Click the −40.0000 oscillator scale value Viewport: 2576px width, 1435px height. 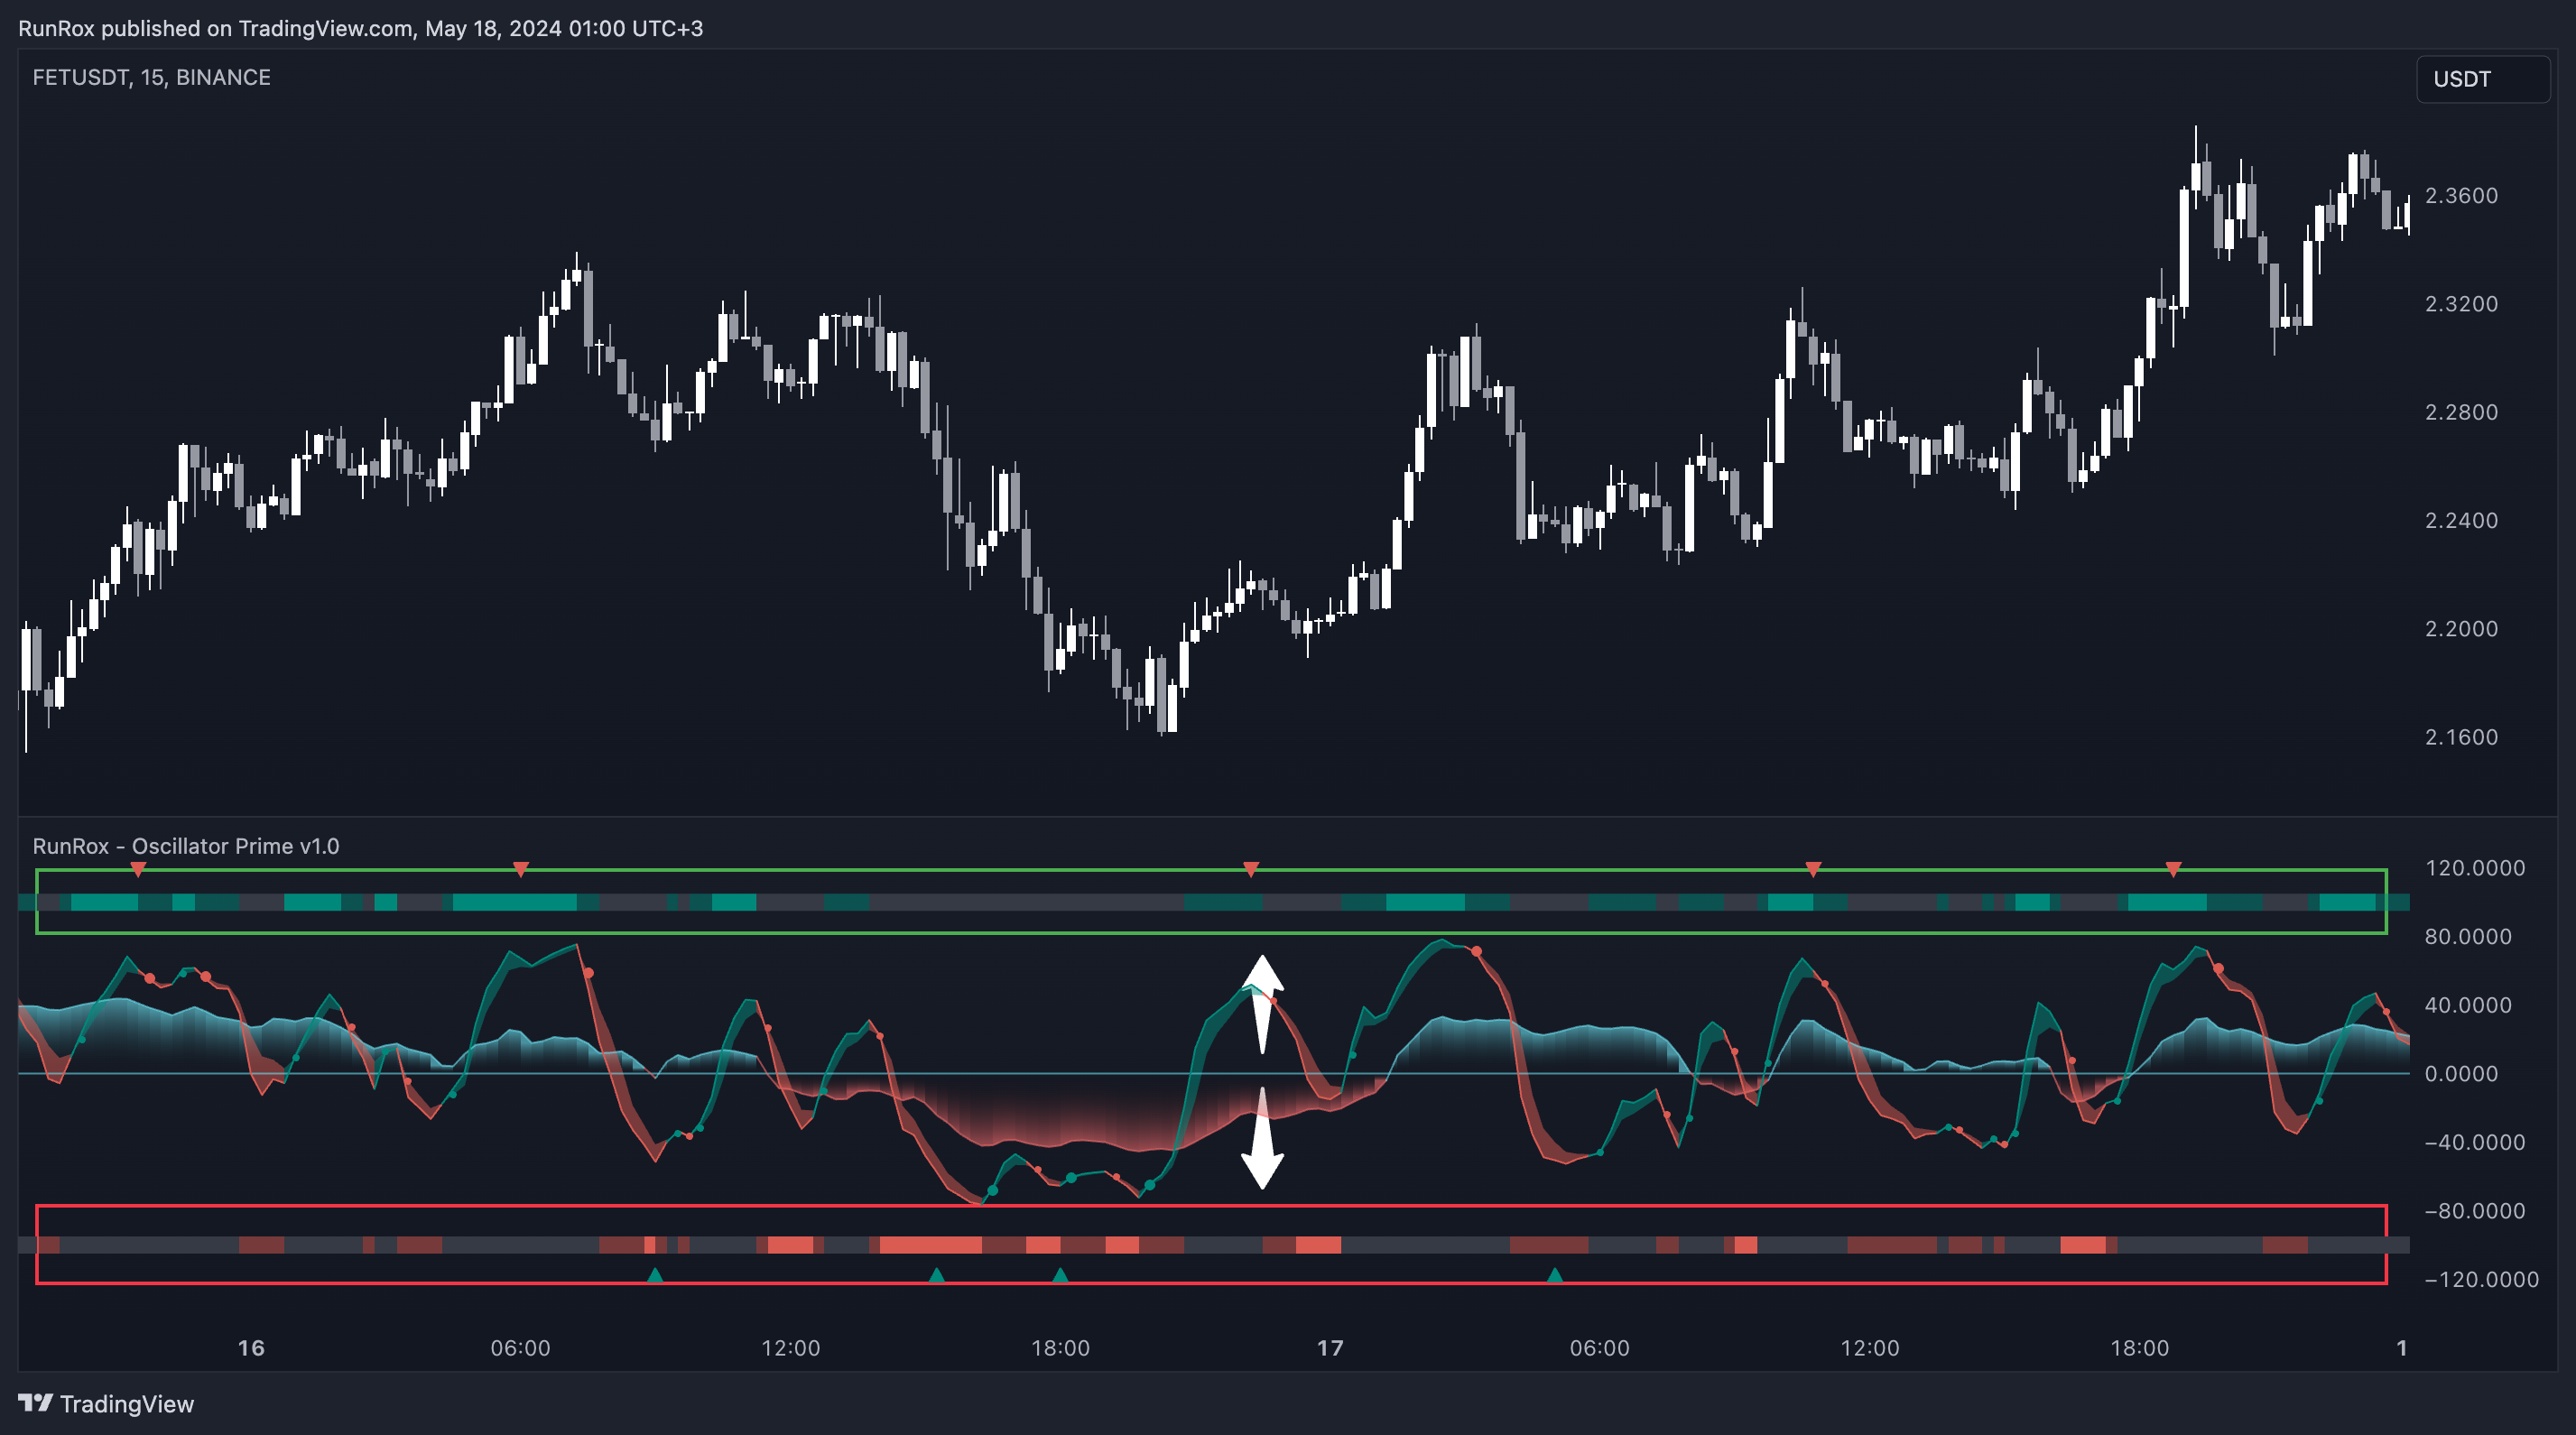tap(2475, 1142)
